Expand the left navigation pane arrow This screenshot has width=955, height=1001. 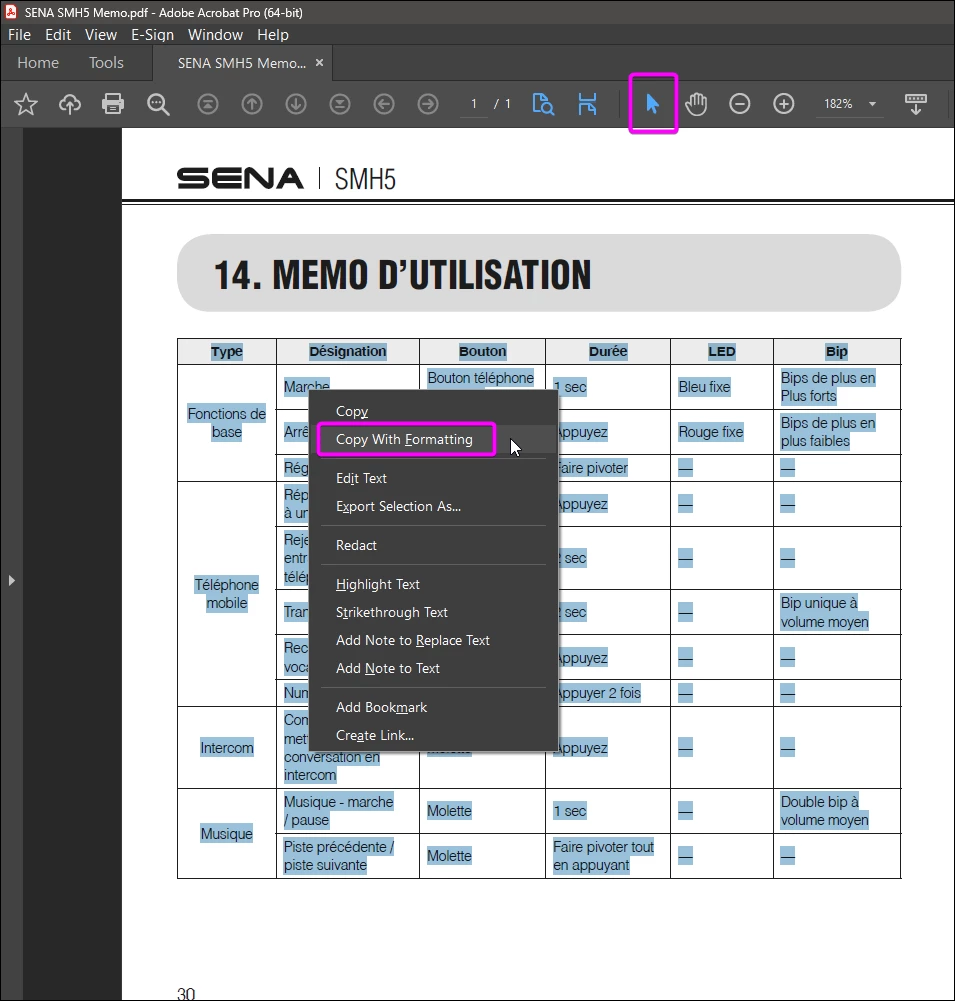coord(11,580)
